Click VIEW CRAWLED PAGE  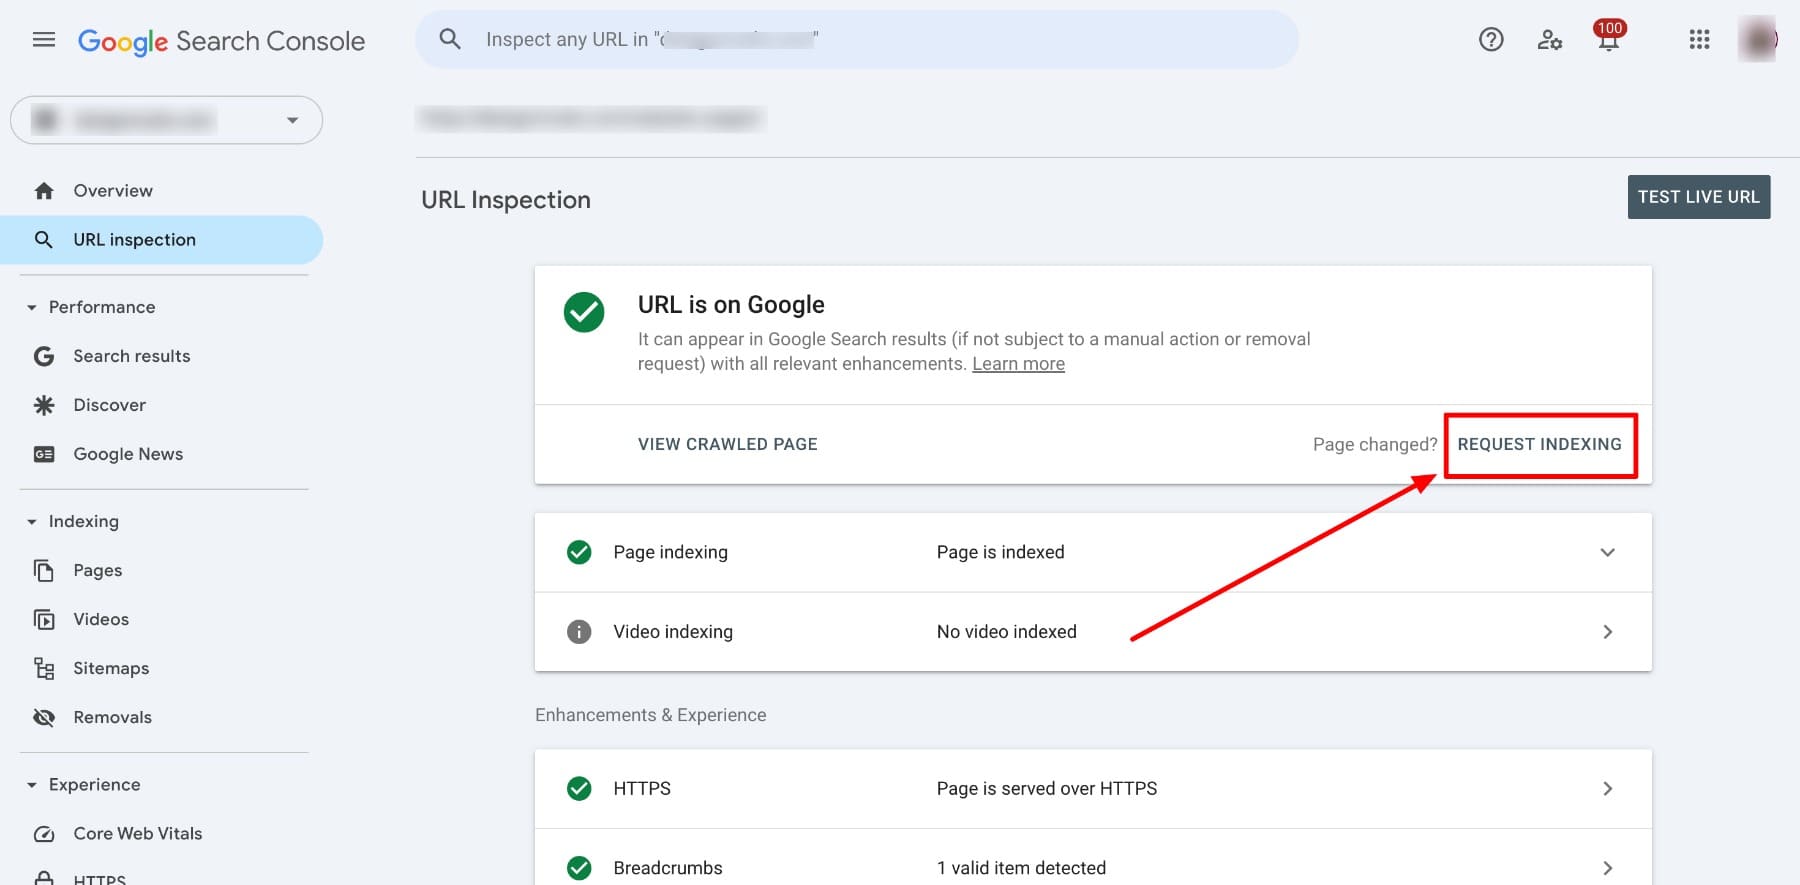point(728,444)
